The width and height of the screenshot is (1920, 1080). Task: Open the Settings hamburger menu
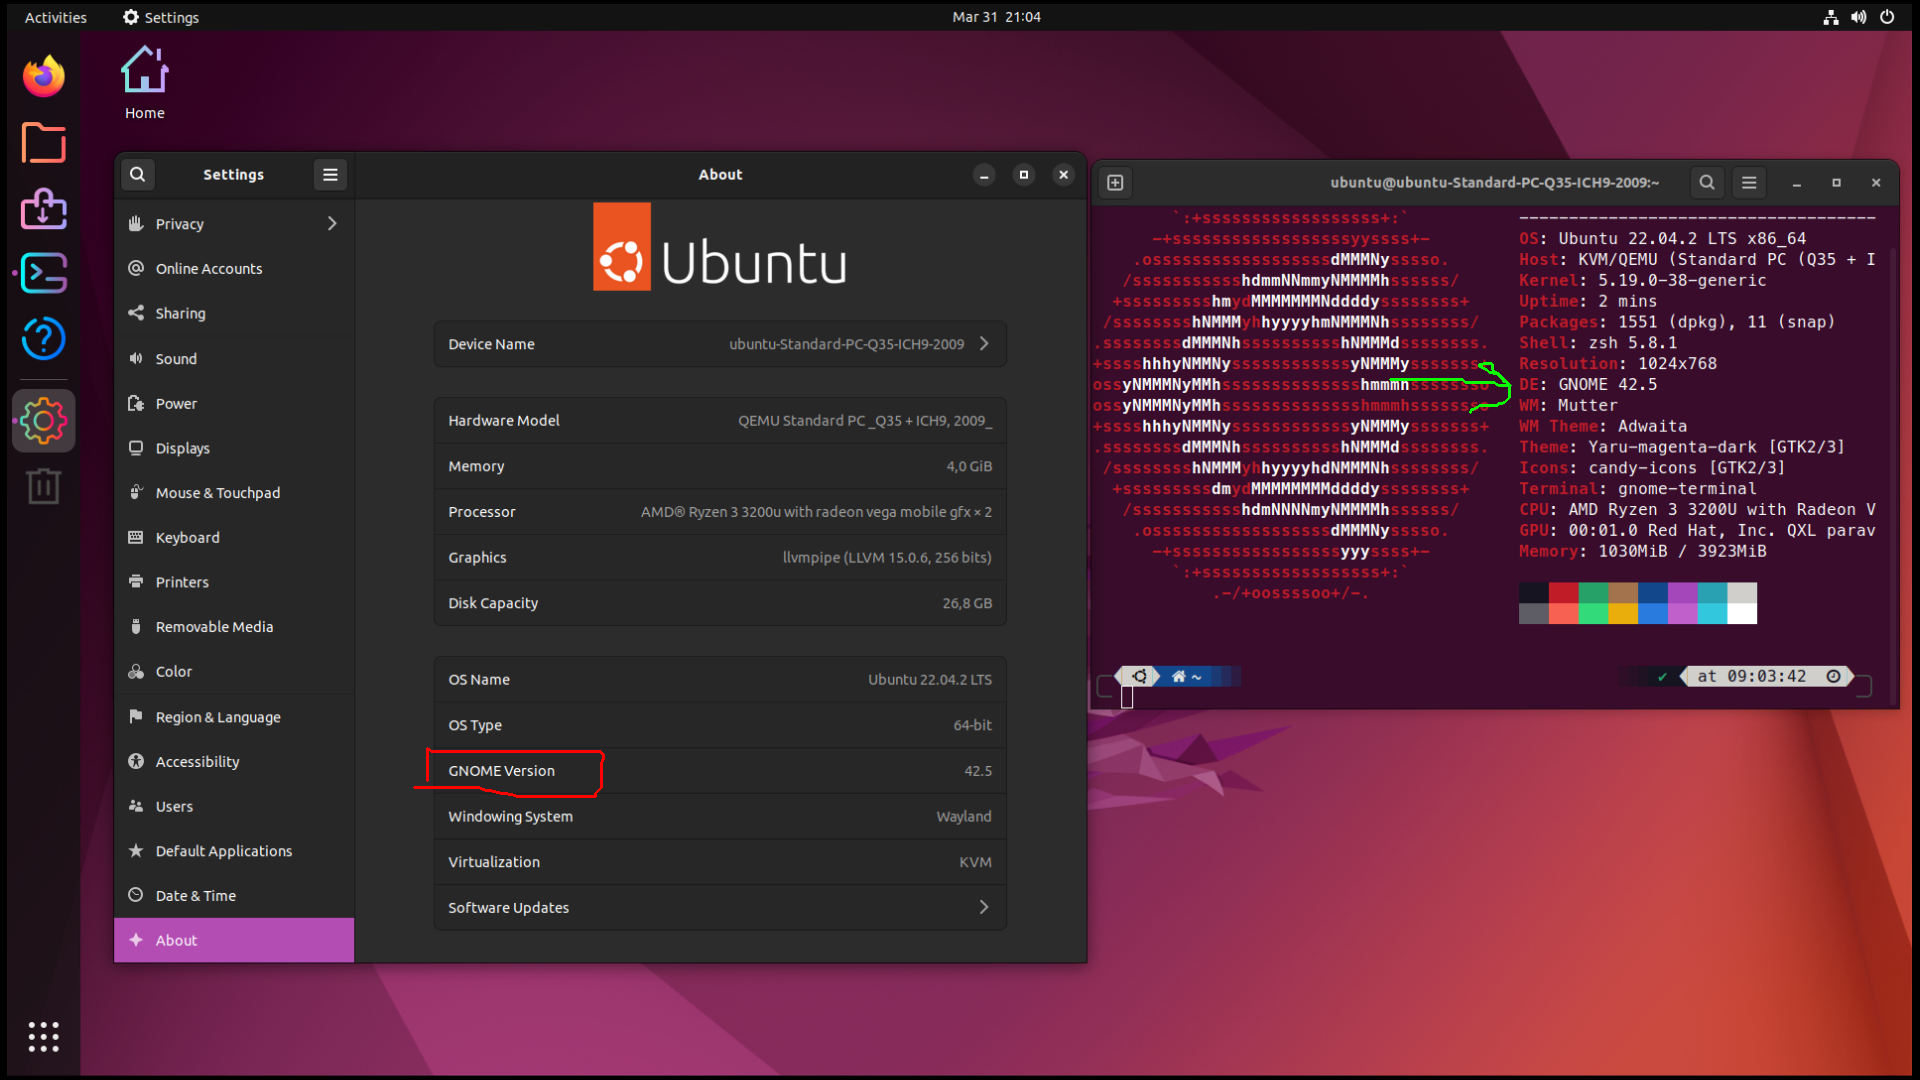click(x=330, y=174)
